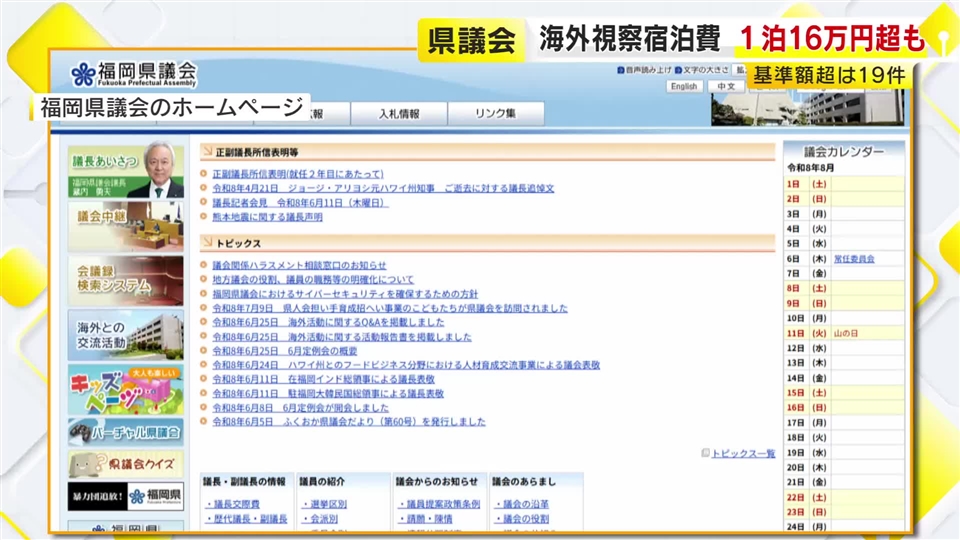Open the トピックス一覧 link
960x540 pixels.
tap(743, 454)
